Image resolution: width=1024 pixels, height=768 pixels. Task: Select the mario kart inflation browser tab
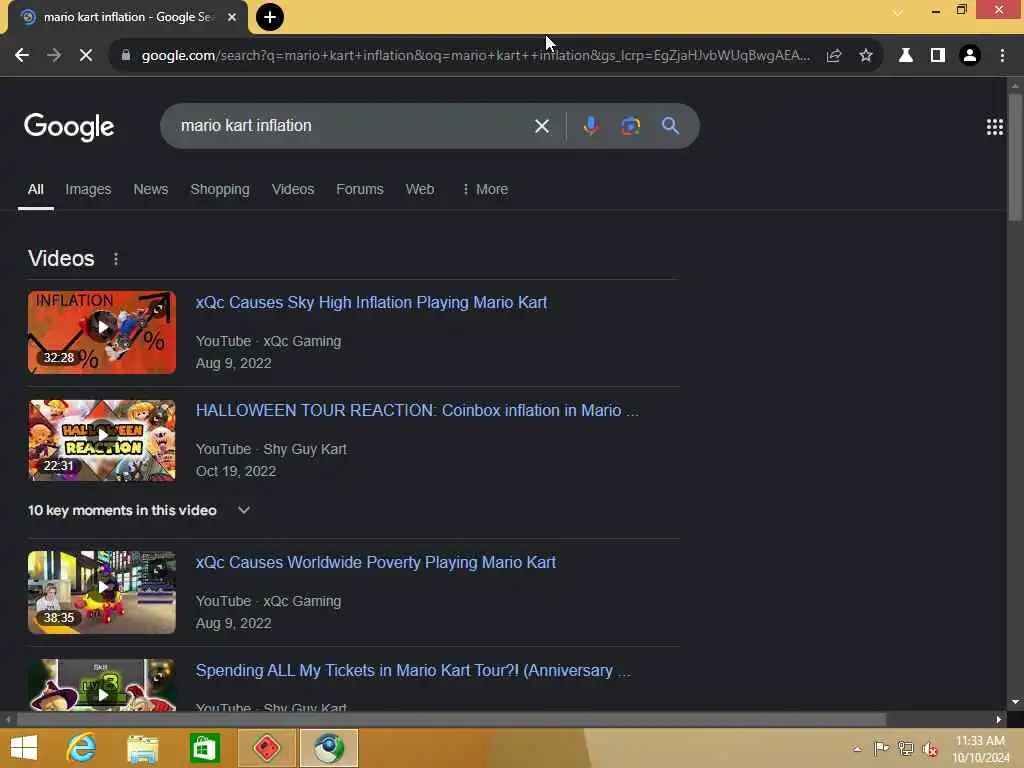point(128,17)
